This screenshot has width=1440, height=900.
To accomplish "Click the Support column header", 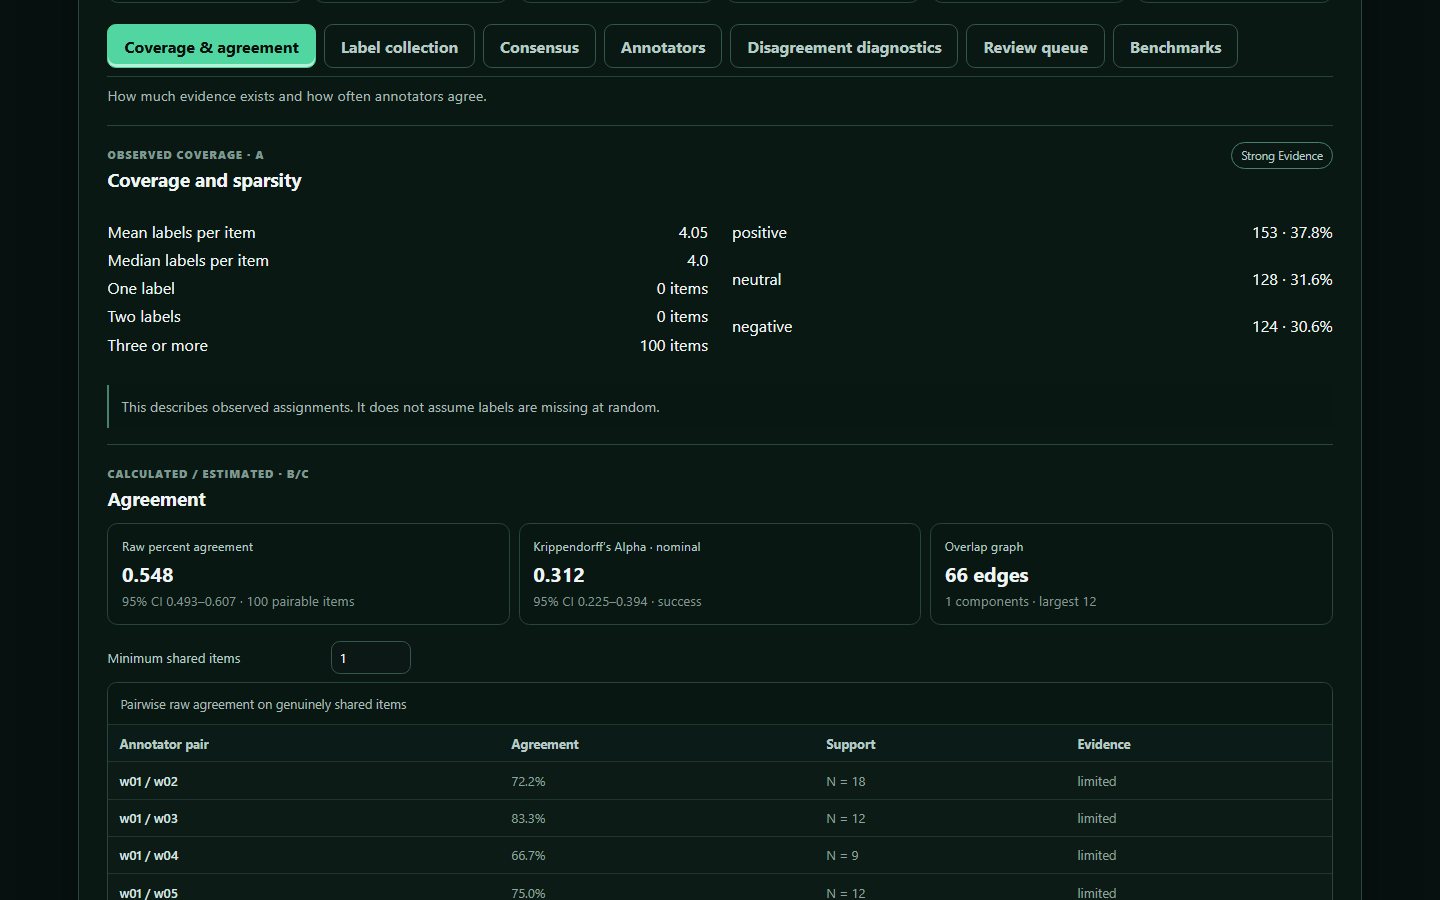I will (x=850, y=744).
